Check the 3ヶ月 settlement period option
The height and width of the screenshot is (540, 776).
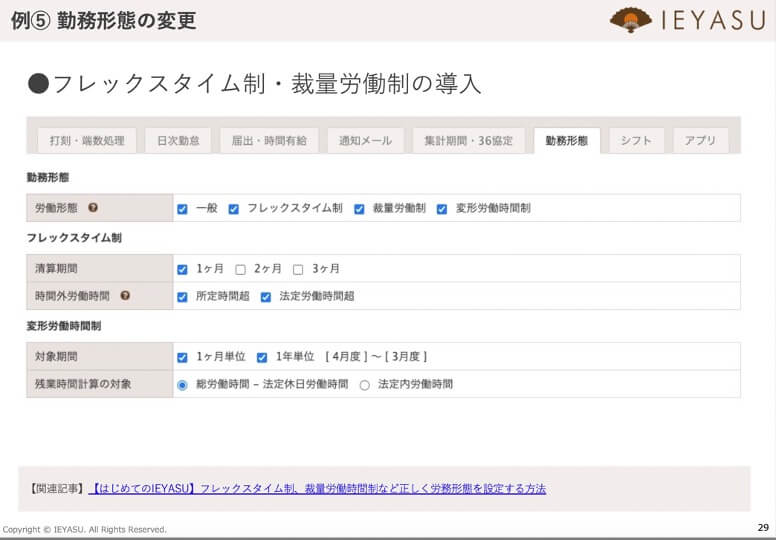pos(298,269)
